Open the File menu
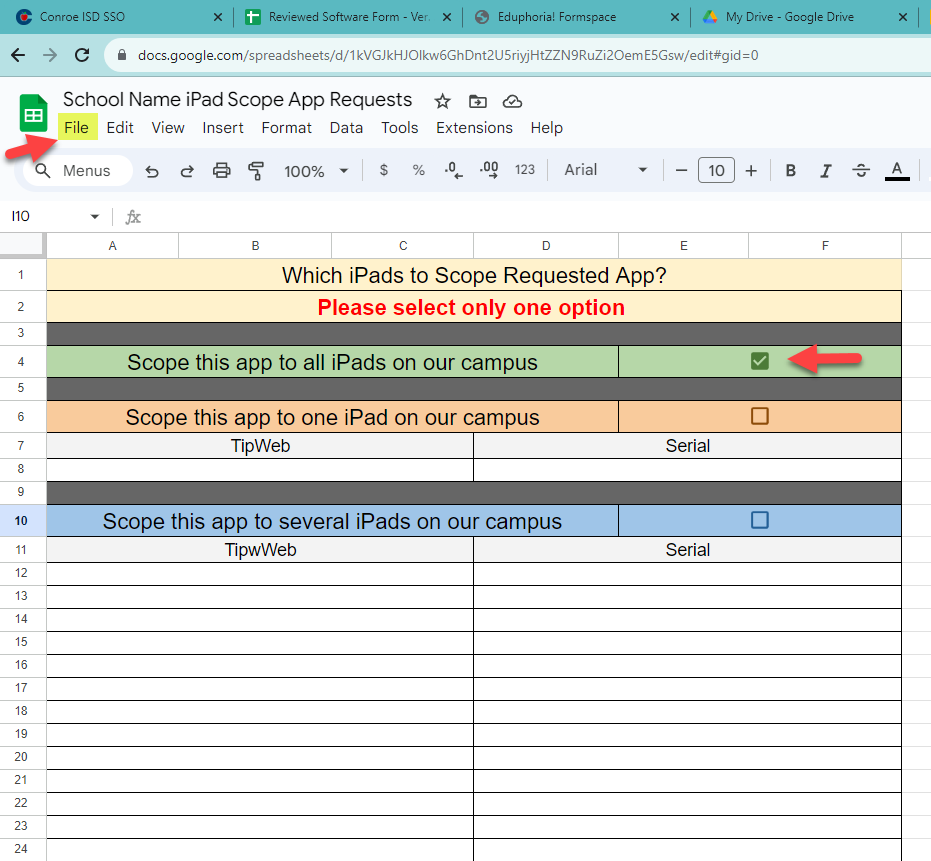Image resolution: width=931 pixels, height=861 pixels. pos(77,127)
